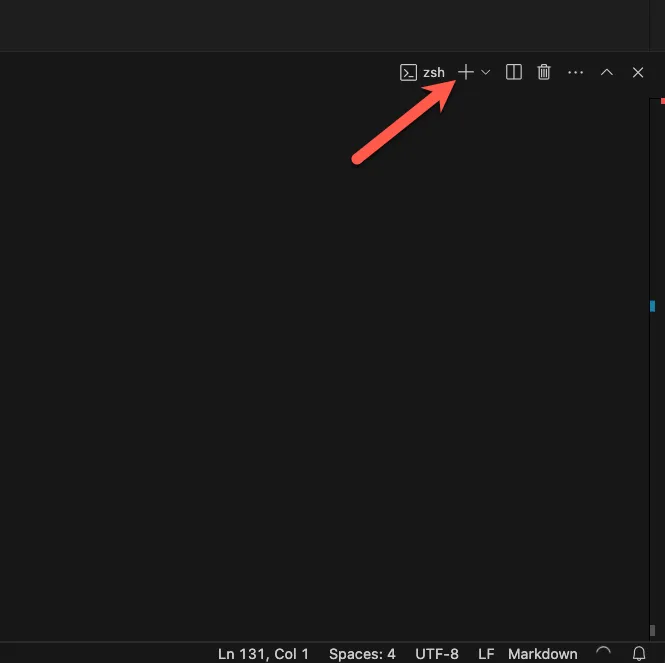Kill the terminal using the trash icon
The width and height of the screenshot is (665, 663).
[x=544, y=72]
